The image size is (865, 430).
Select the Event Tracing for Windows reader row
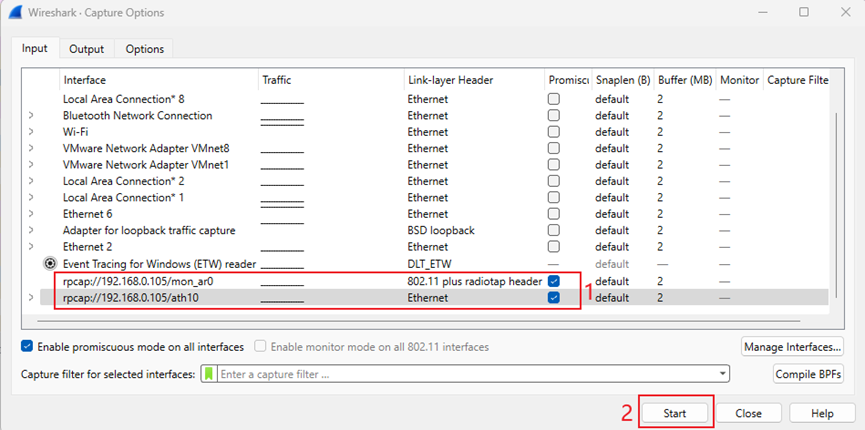point(425,264)
